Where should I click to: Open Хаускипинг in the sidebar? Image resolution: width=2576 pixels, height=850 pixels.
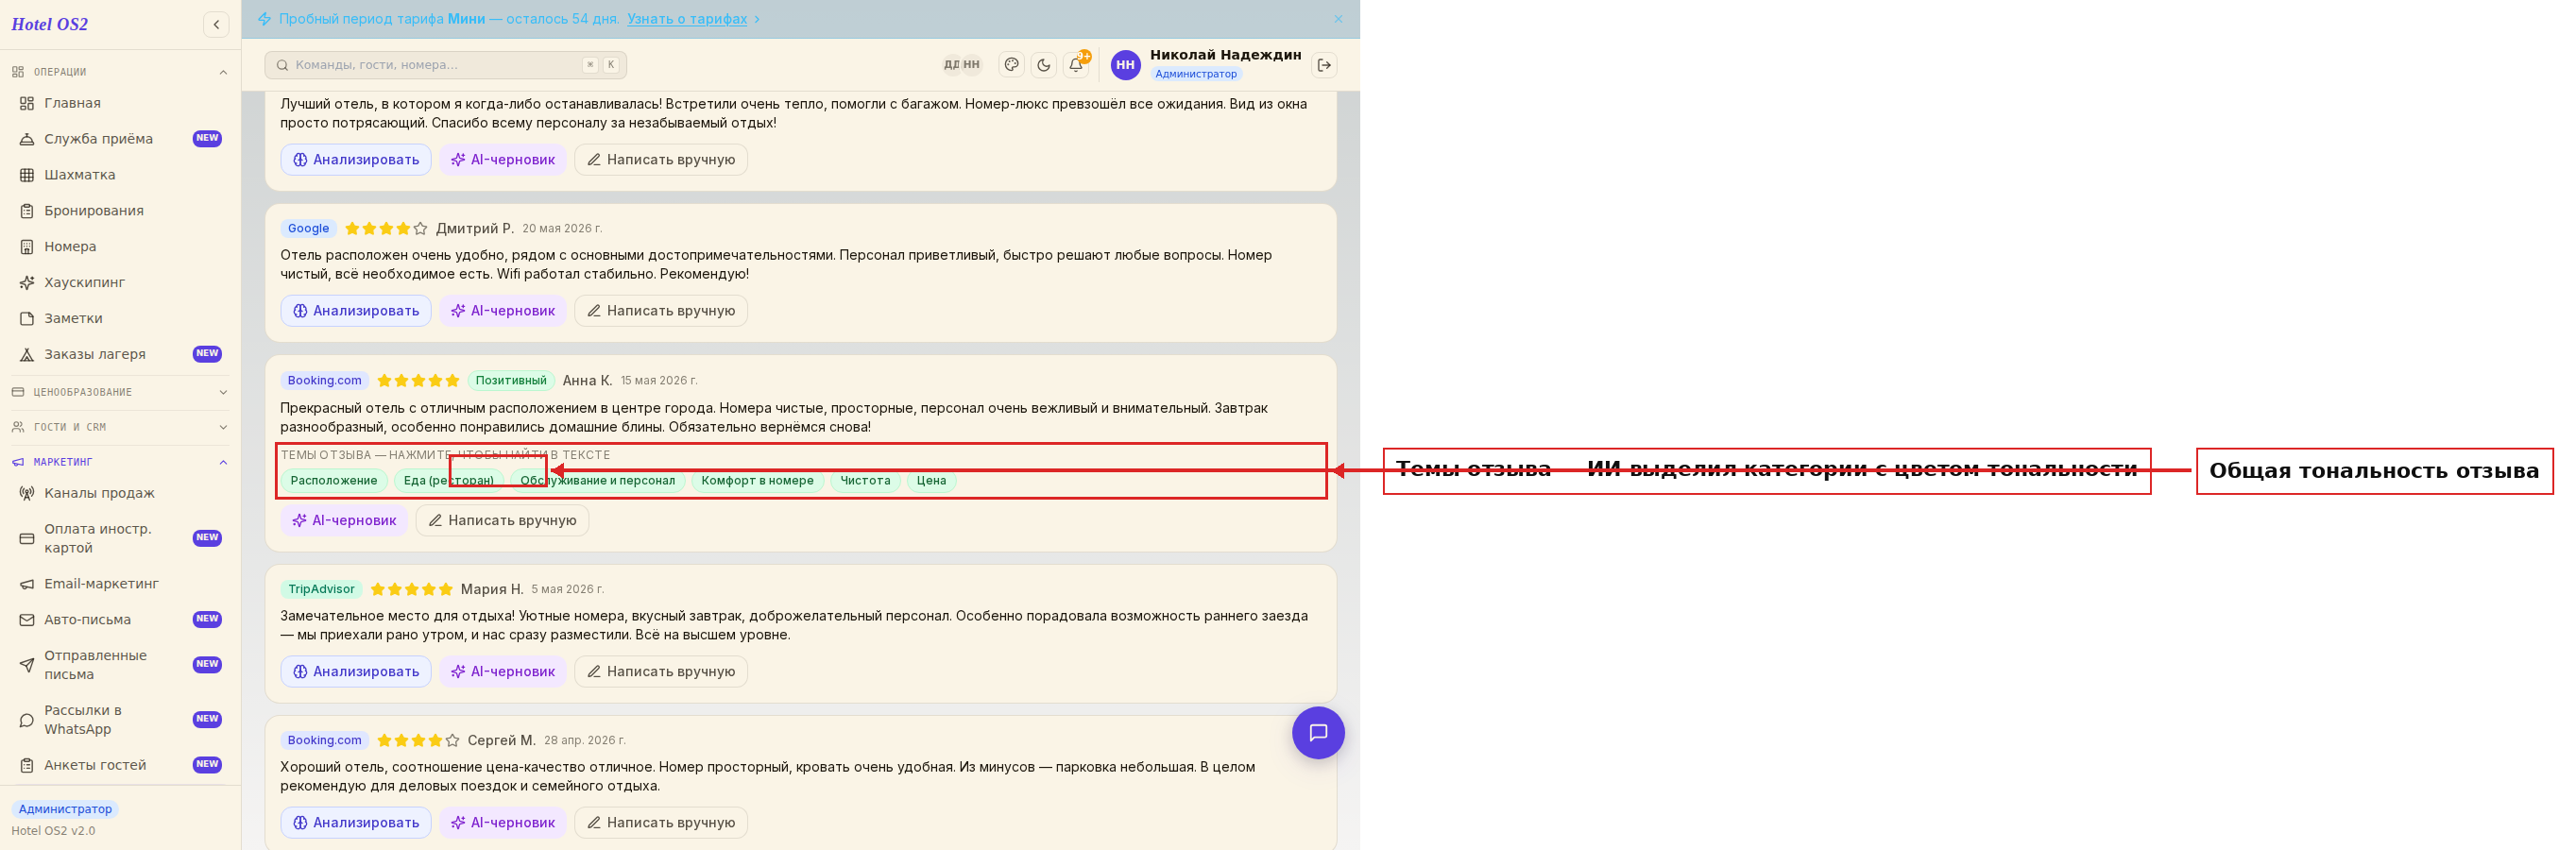(120, 283)
